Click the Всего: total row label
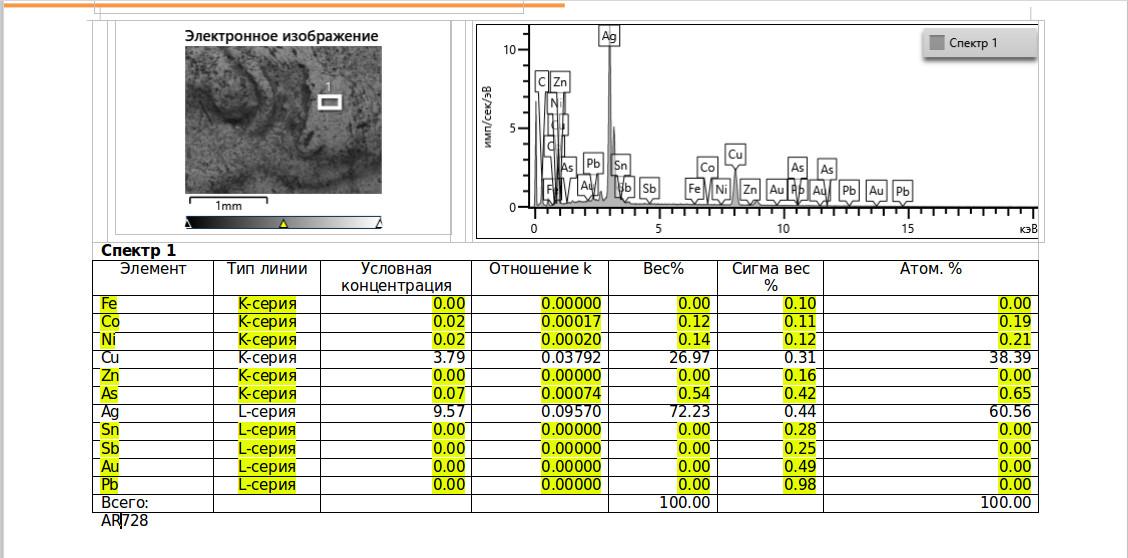 coord(124,503)
